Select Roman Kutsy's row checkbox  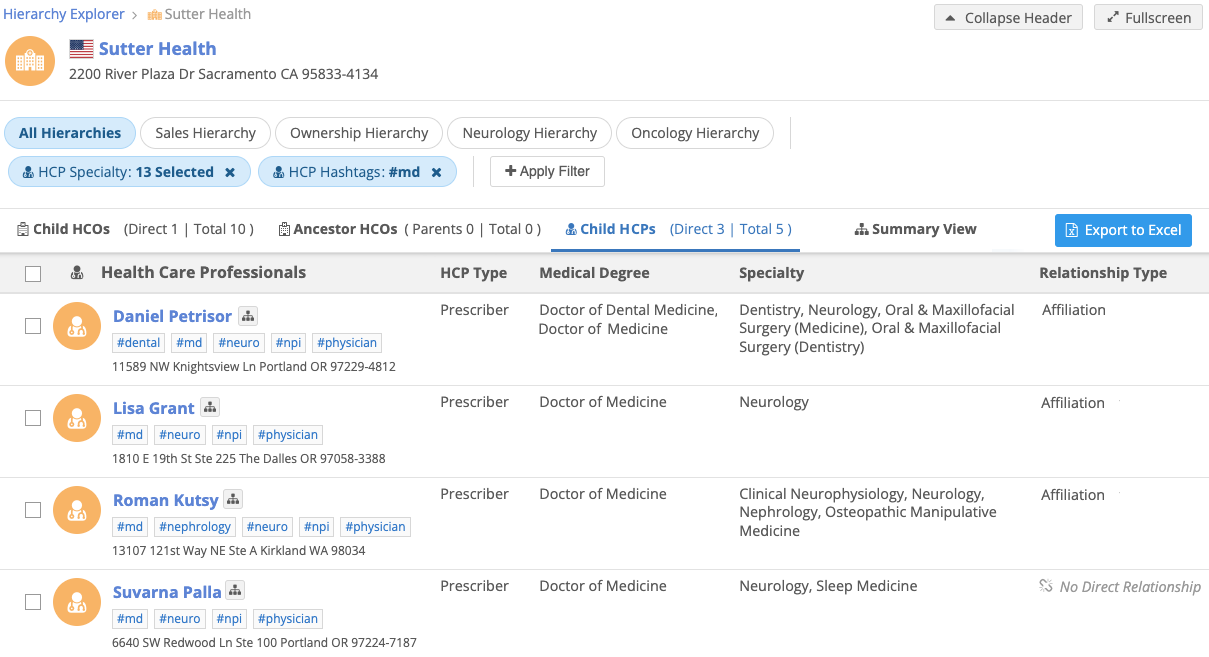click(33, 510)
